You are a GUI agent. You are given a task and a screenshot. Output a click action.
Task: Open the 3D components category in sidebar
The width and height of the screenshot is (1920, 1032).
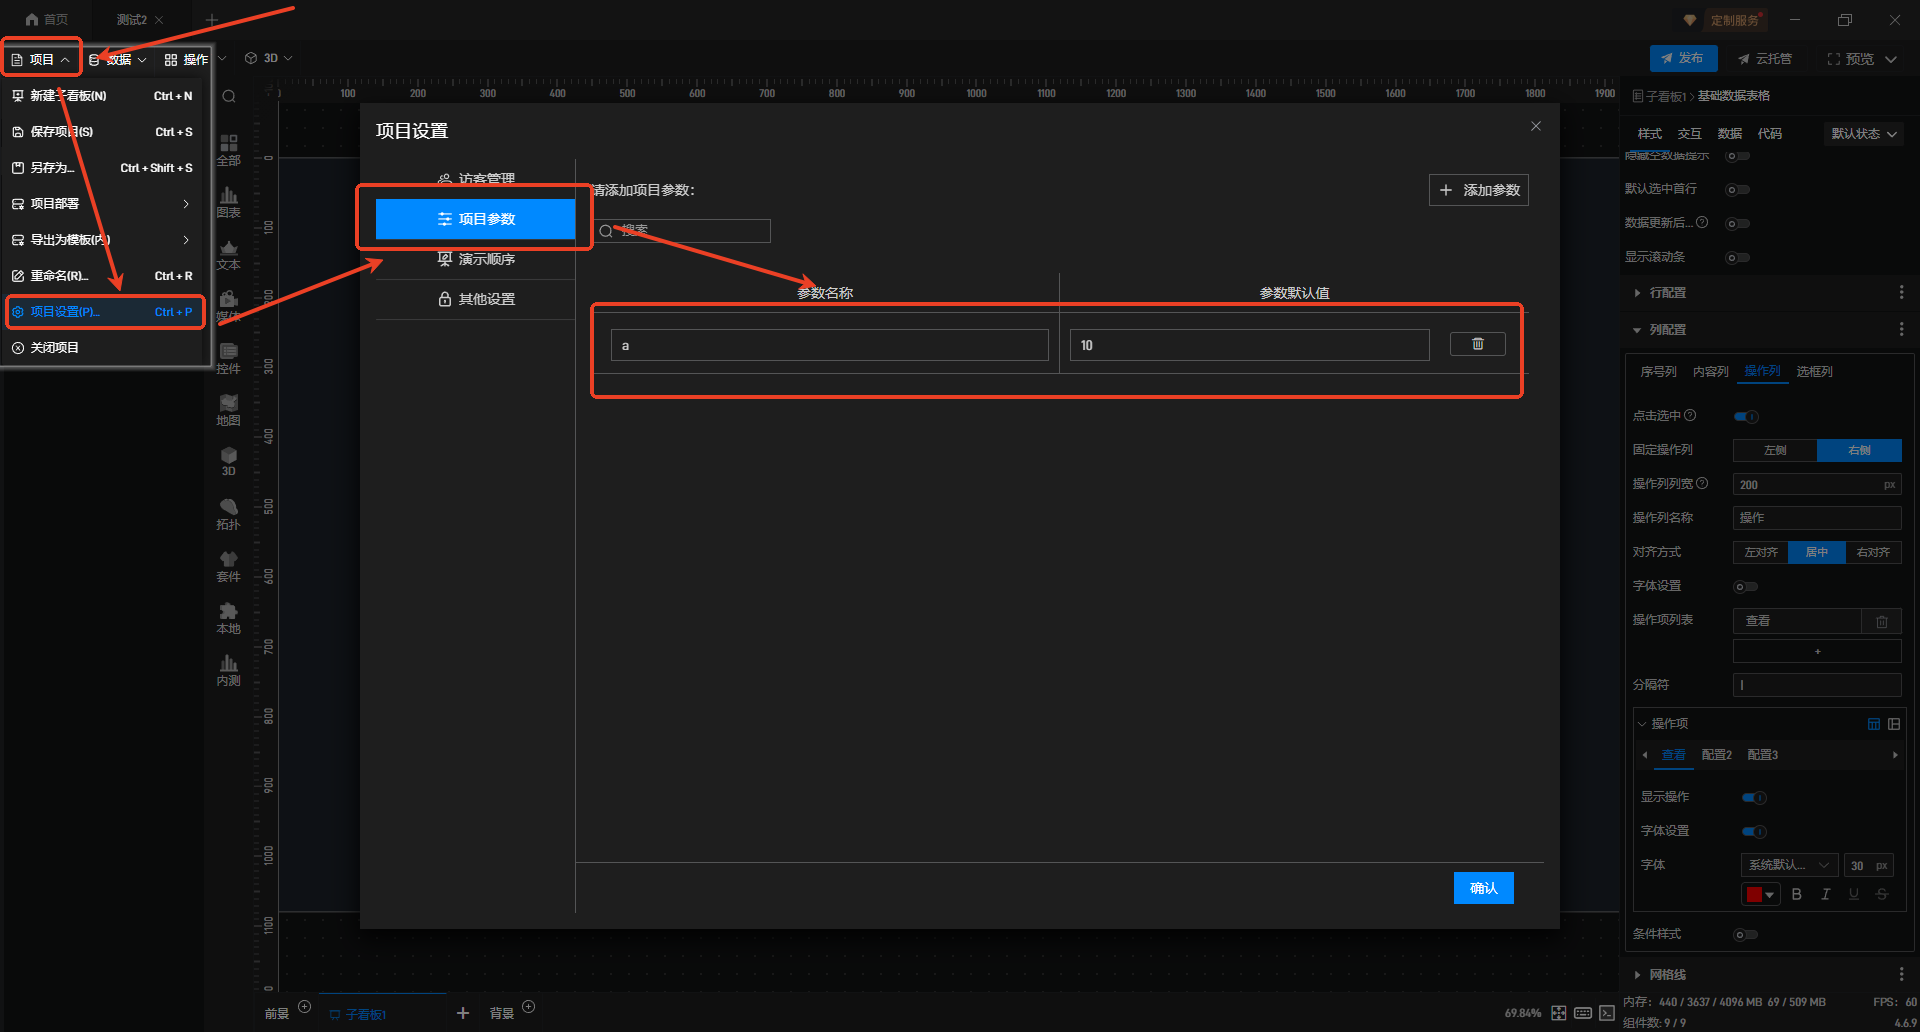pos(228,461)
